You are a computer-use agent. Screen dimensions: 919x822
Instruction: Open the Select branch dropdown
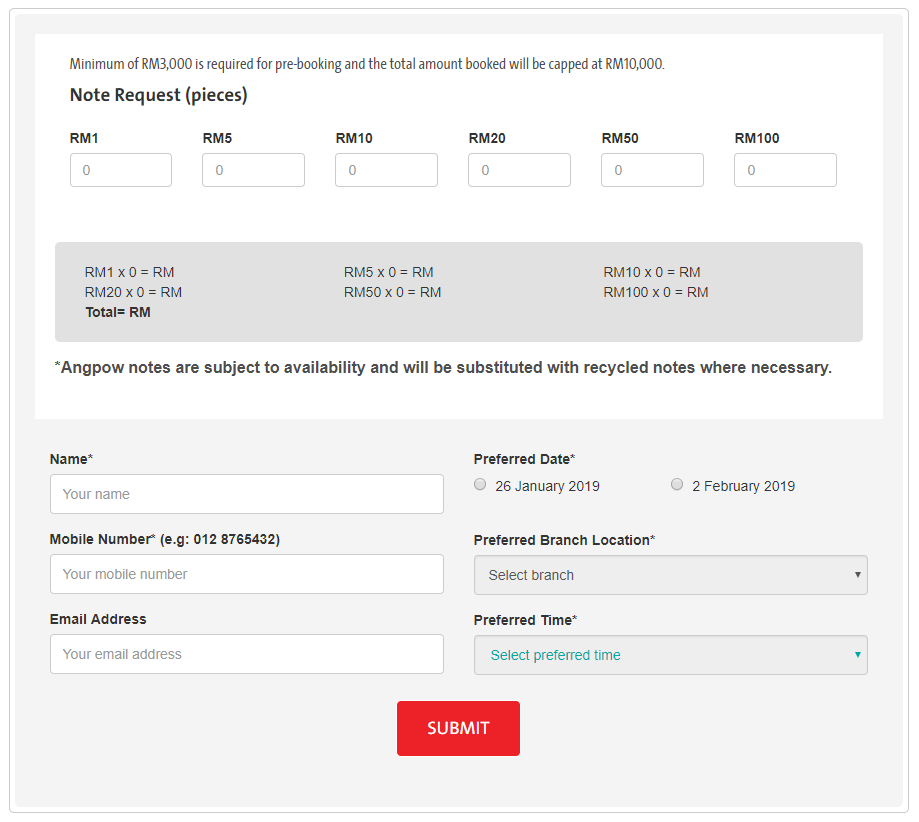[670, 575]
